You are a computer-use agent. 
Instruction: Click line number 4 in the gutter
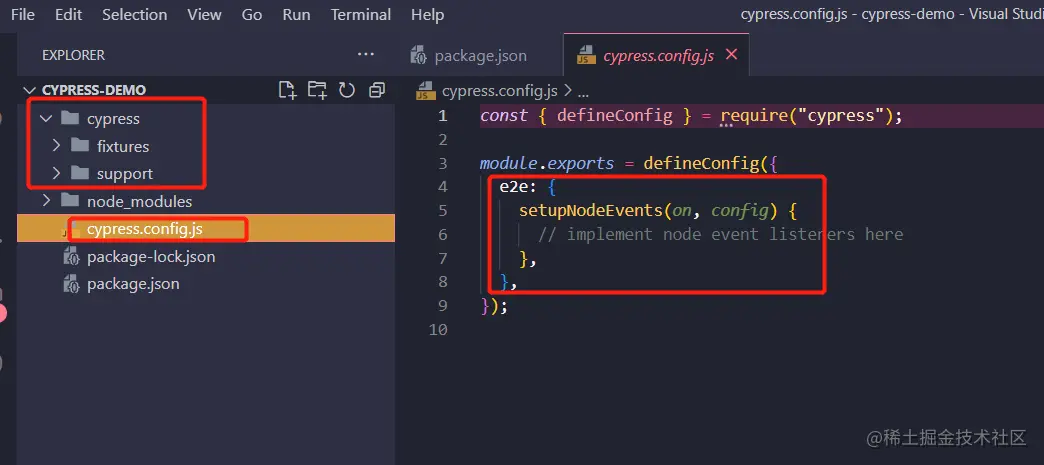click(442, 187)
